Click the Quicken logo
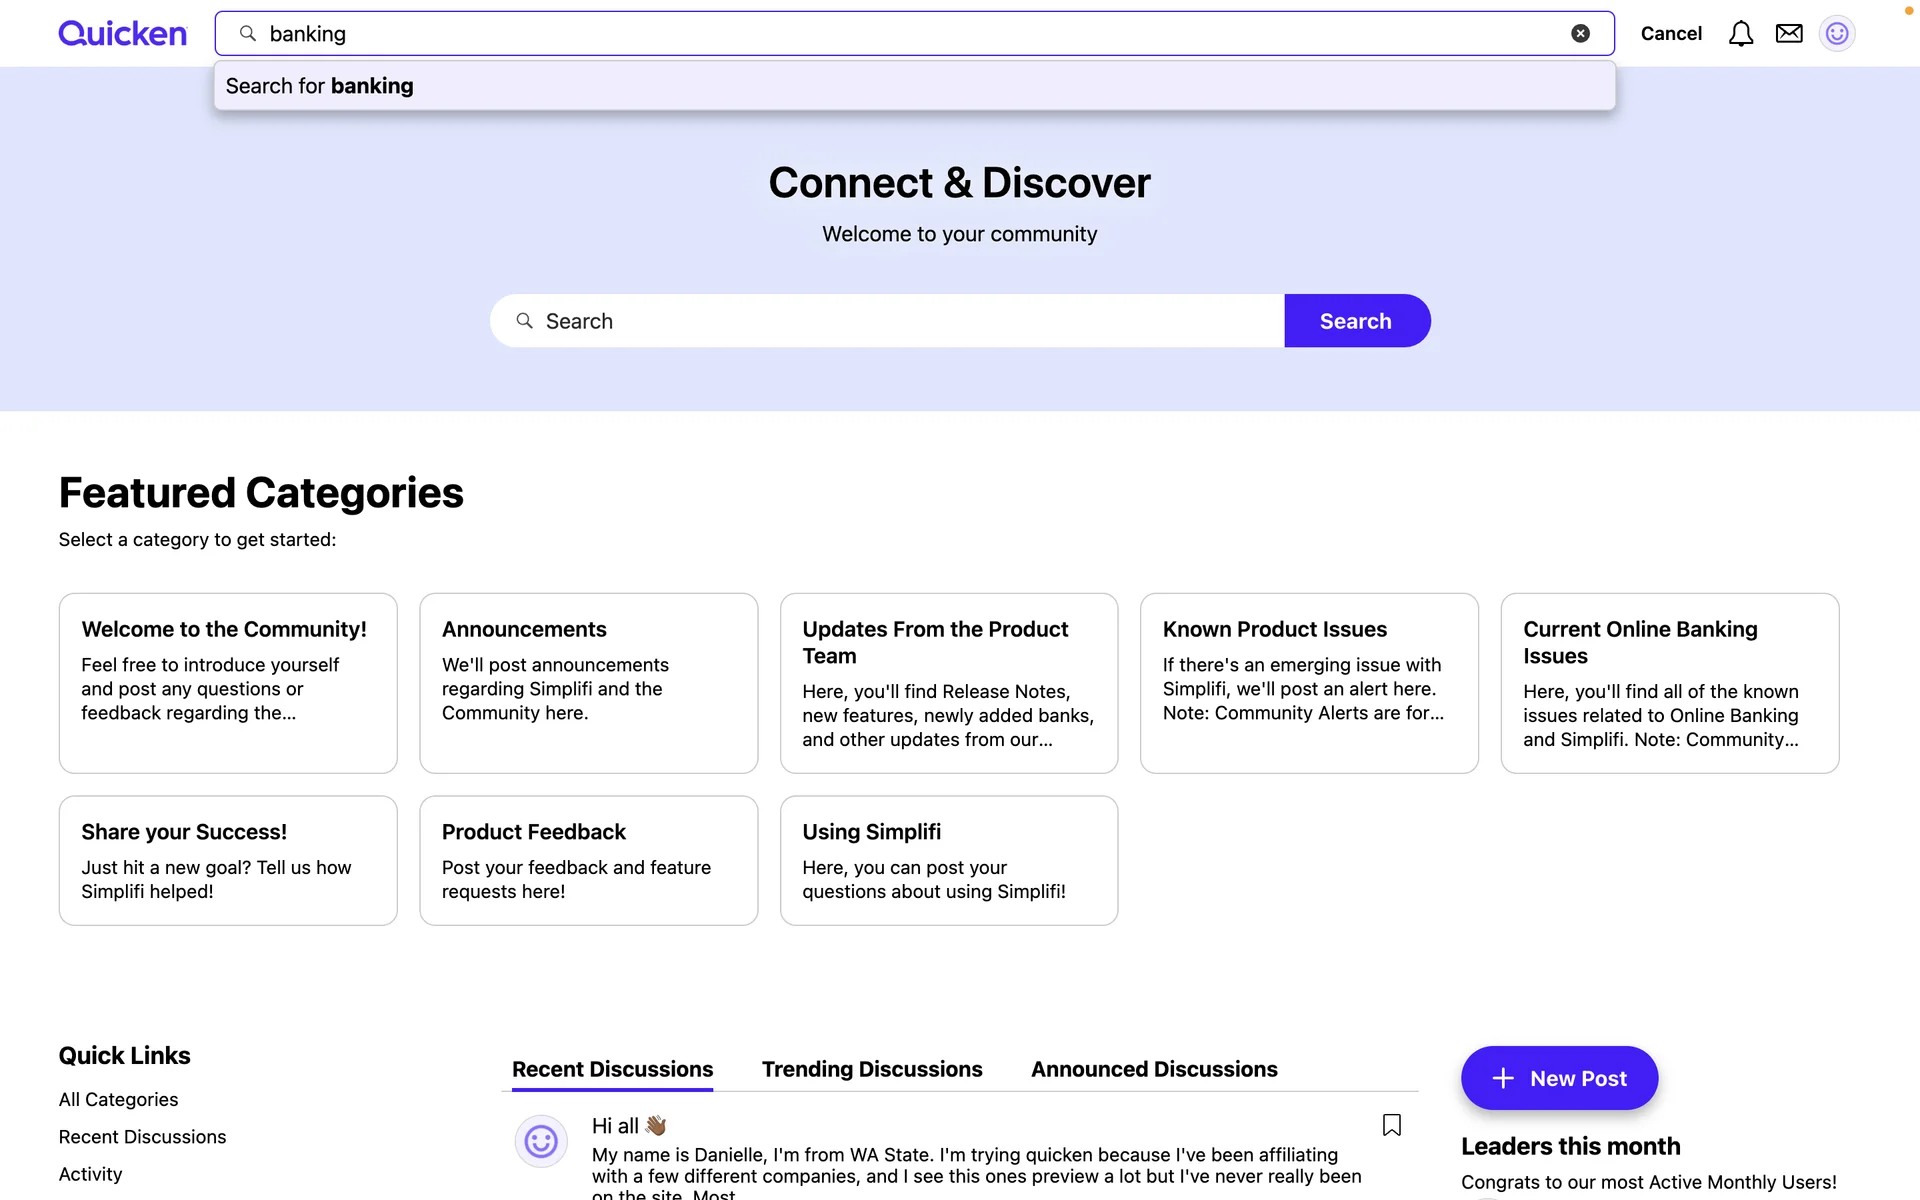 (122, 34)
